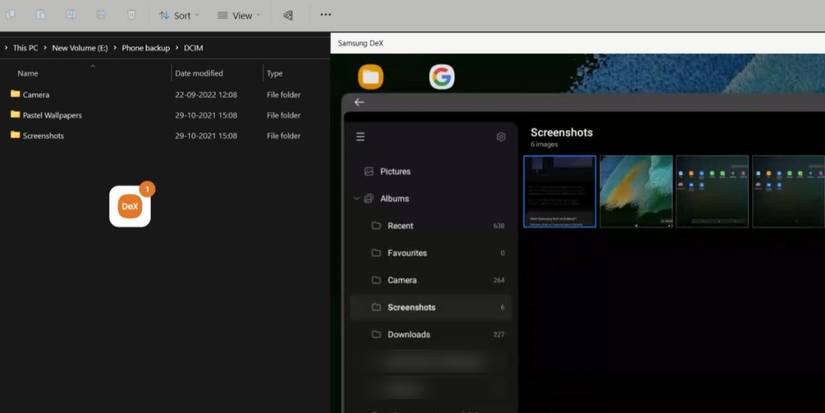This screenshot has height=413, width=825.
Task: Collapse the Albums list chevron
Action: tap(356, 199)
